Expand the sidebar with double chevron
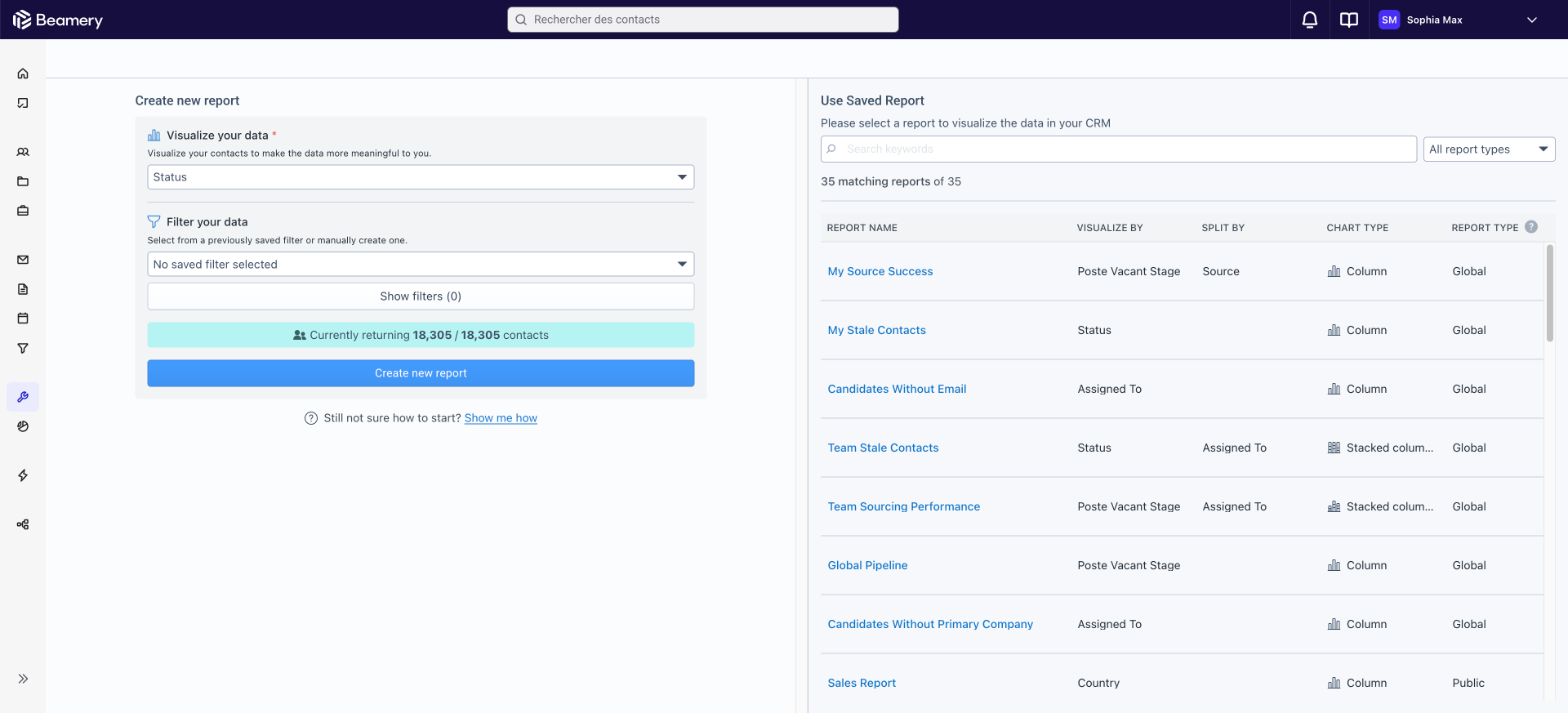 (23, 678)
